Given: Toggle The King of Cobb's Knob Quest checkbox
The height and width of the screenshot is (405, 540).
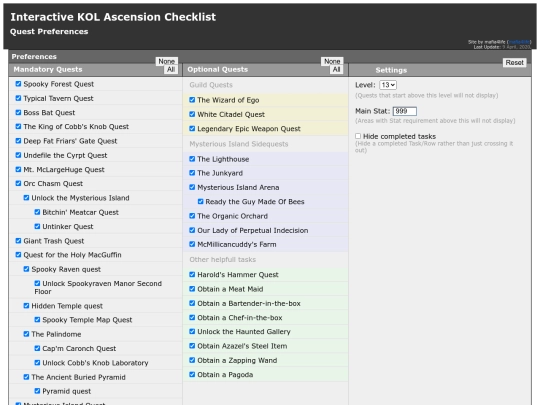Looking at the screenshot, I should pos(18,126).
